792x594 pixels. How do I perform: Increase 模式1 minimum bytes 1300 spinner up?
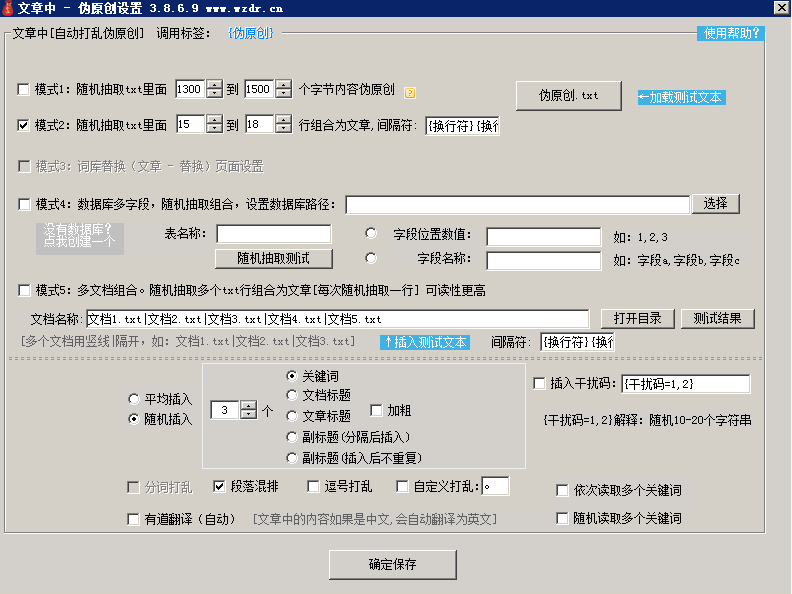point(215,84)
